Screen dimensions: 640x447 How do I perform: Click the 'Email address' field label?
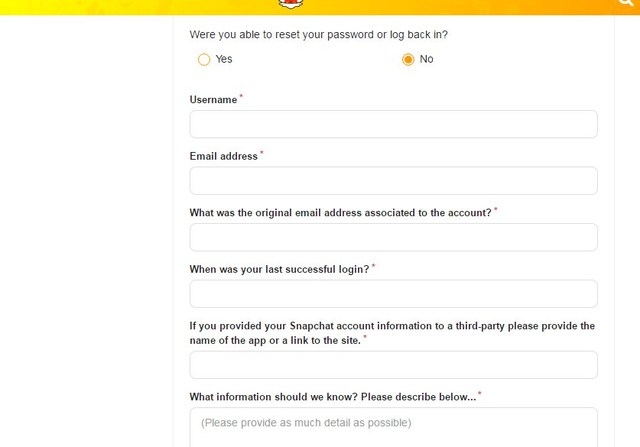click(x=223, y=156)
